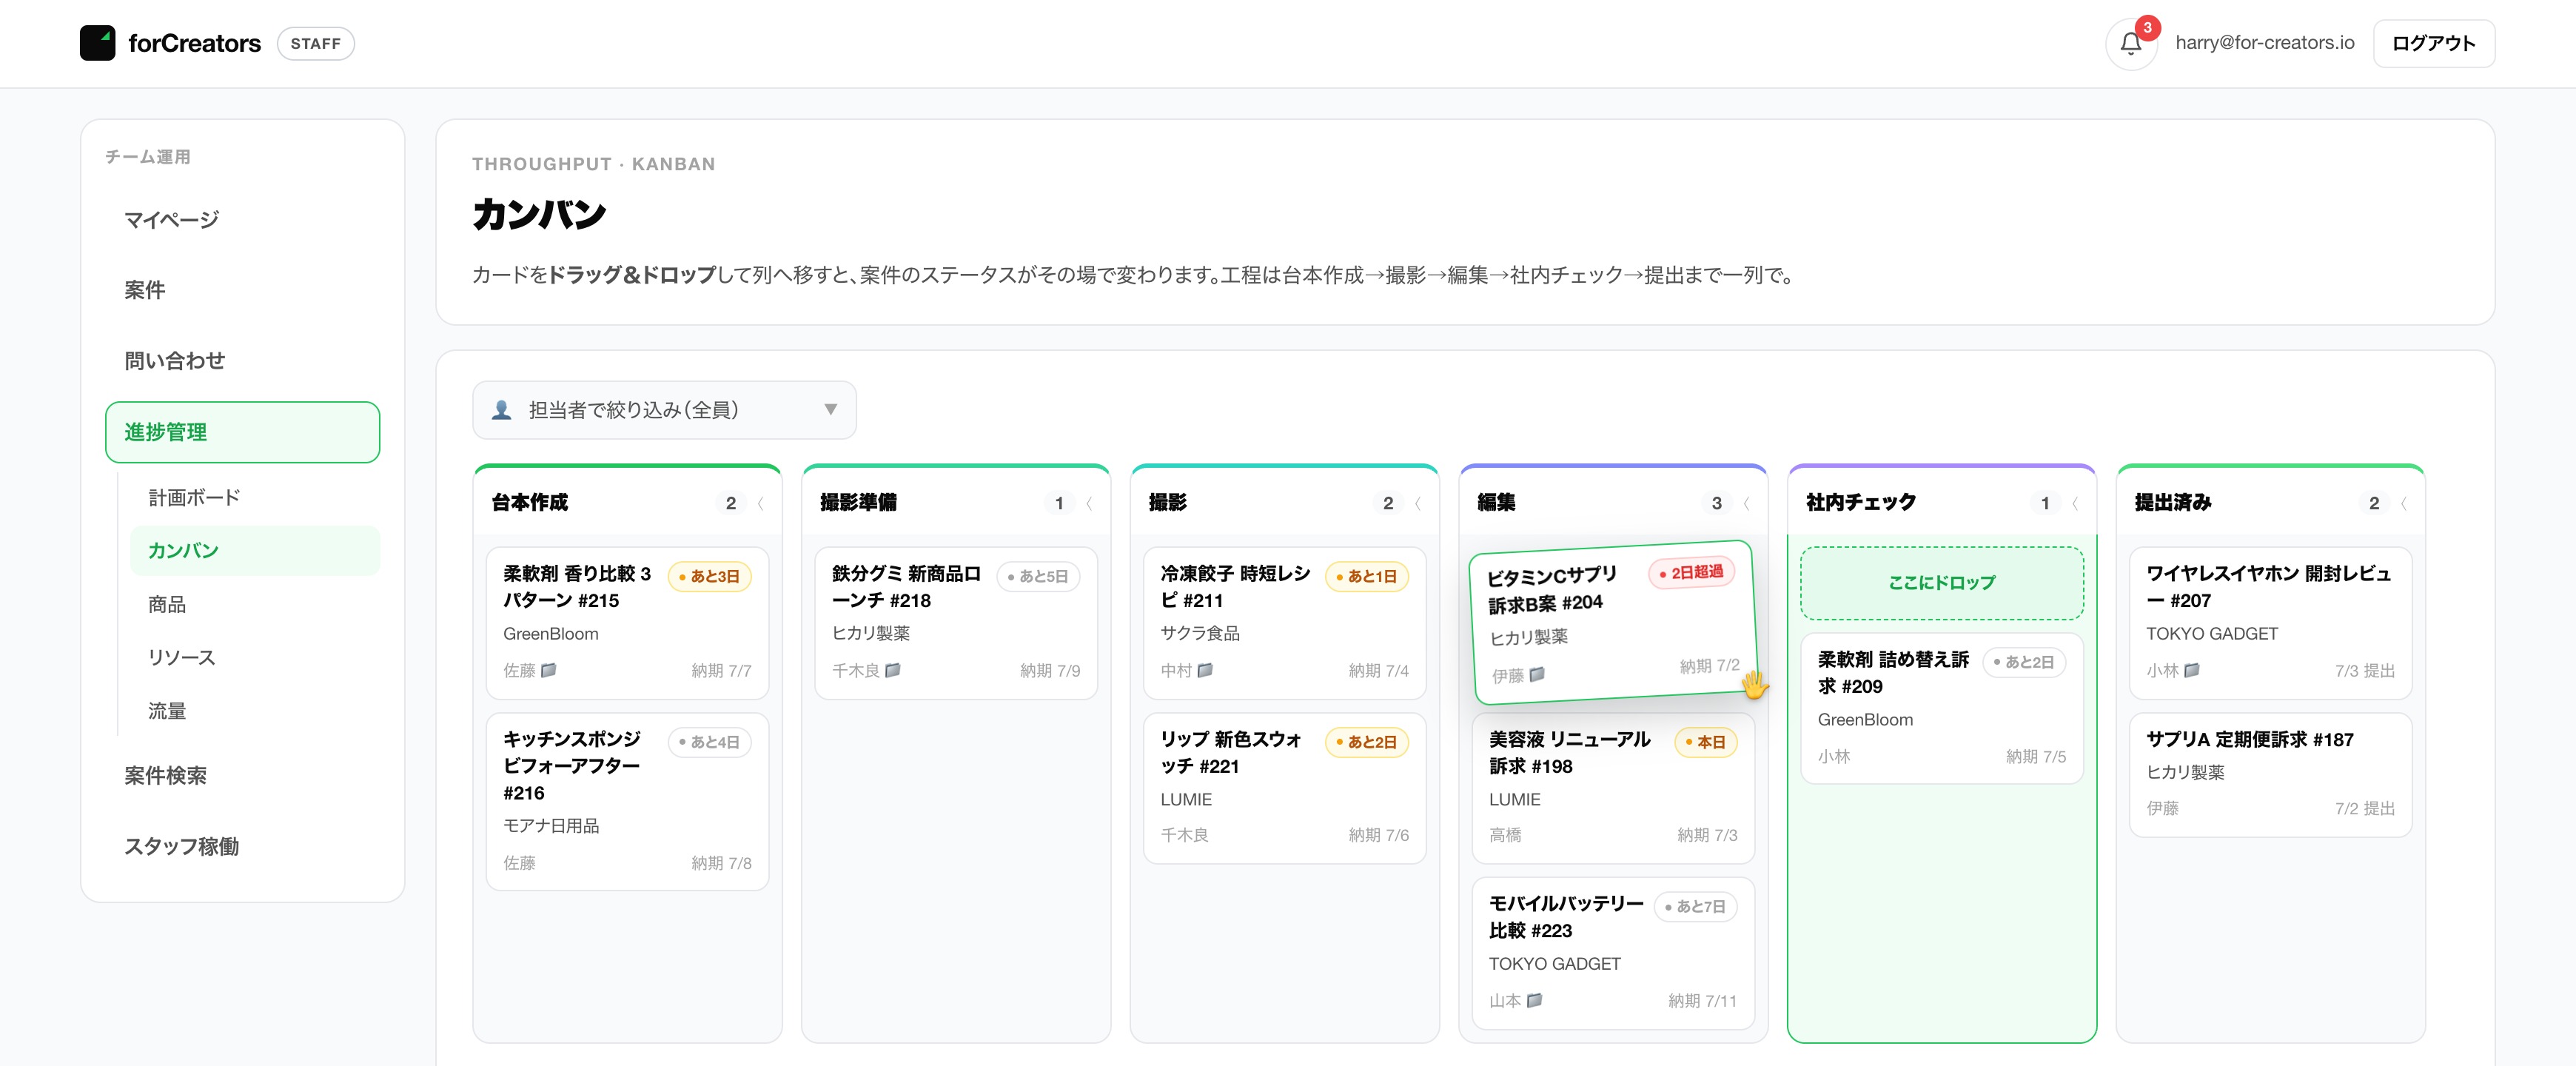Collapse the 台本作成 column
This screenshot has height=1066, width=2576.
[x=761, y=503]
